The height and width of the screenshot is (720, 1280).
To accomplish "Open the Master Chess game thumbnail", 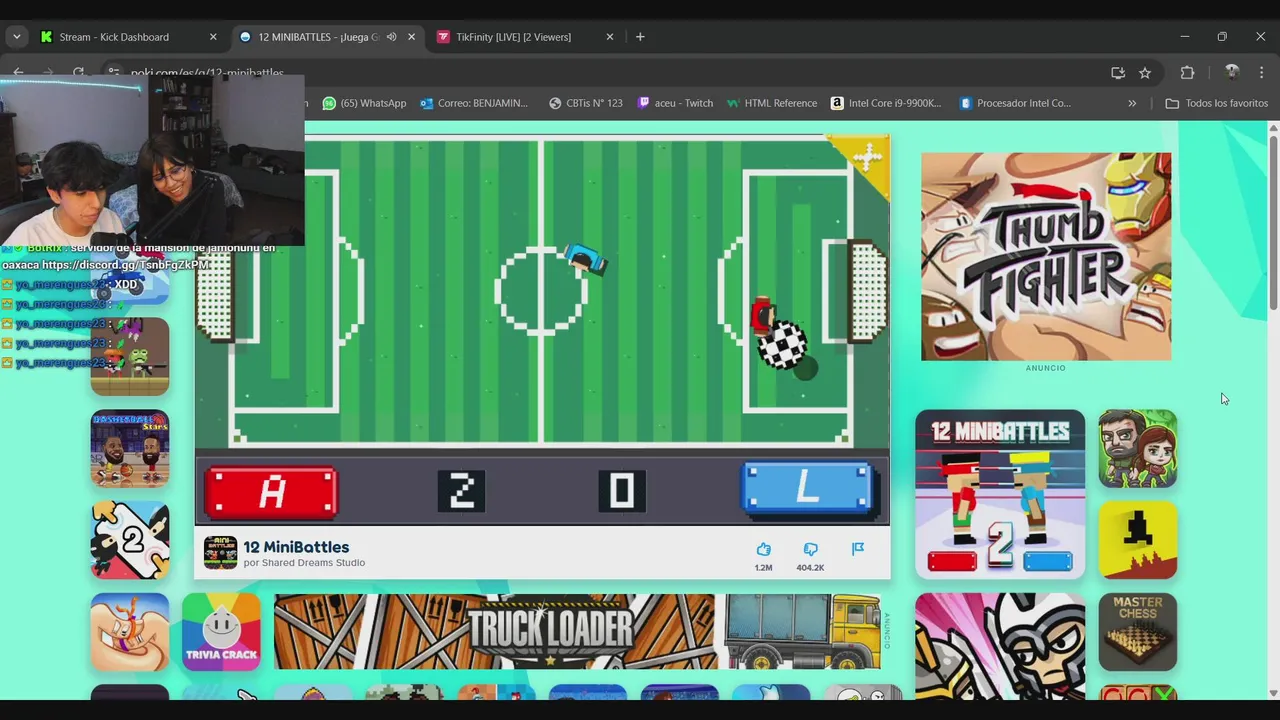I will 1138,632.
